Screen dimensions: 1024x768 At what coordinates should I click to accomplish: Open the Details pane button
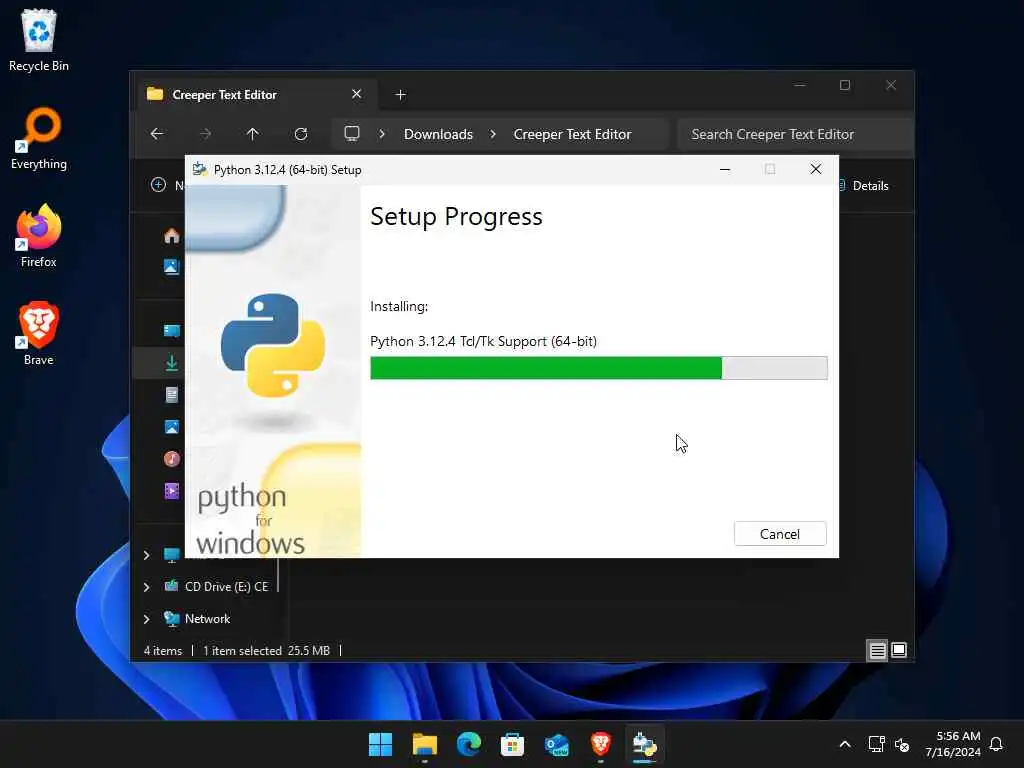coord(865,185)
